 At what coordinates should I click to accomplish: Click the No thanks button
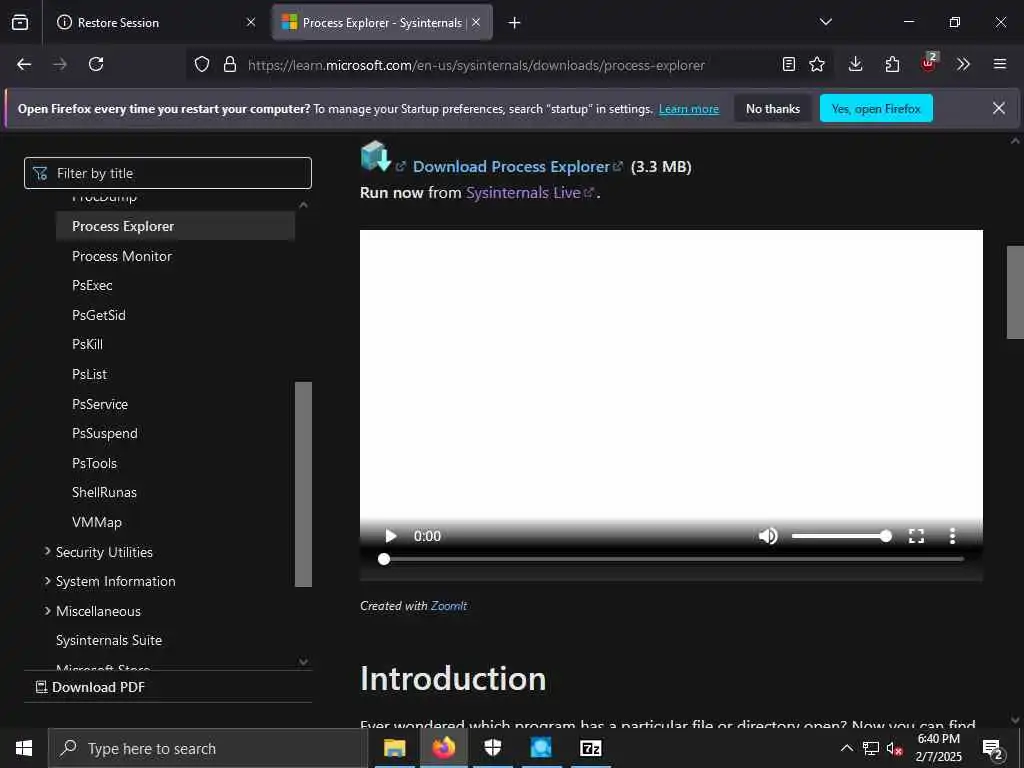point(773,108)
